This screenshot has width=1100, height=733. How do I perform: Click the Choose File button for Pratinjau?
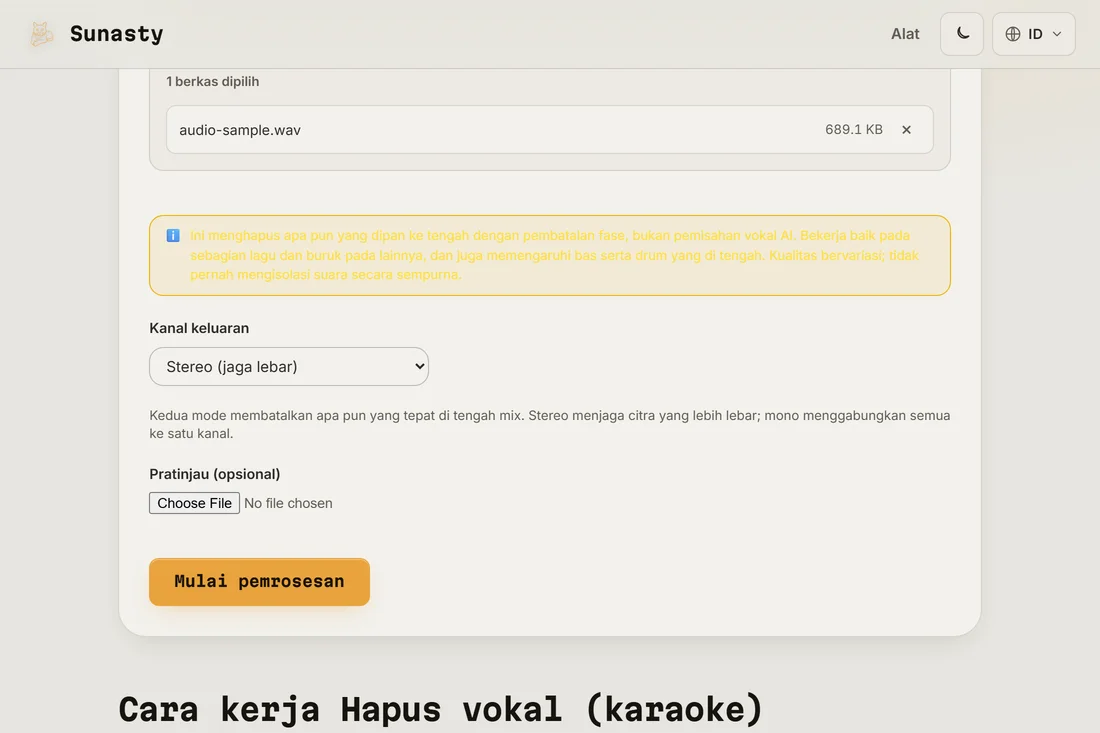click(194, 503)
